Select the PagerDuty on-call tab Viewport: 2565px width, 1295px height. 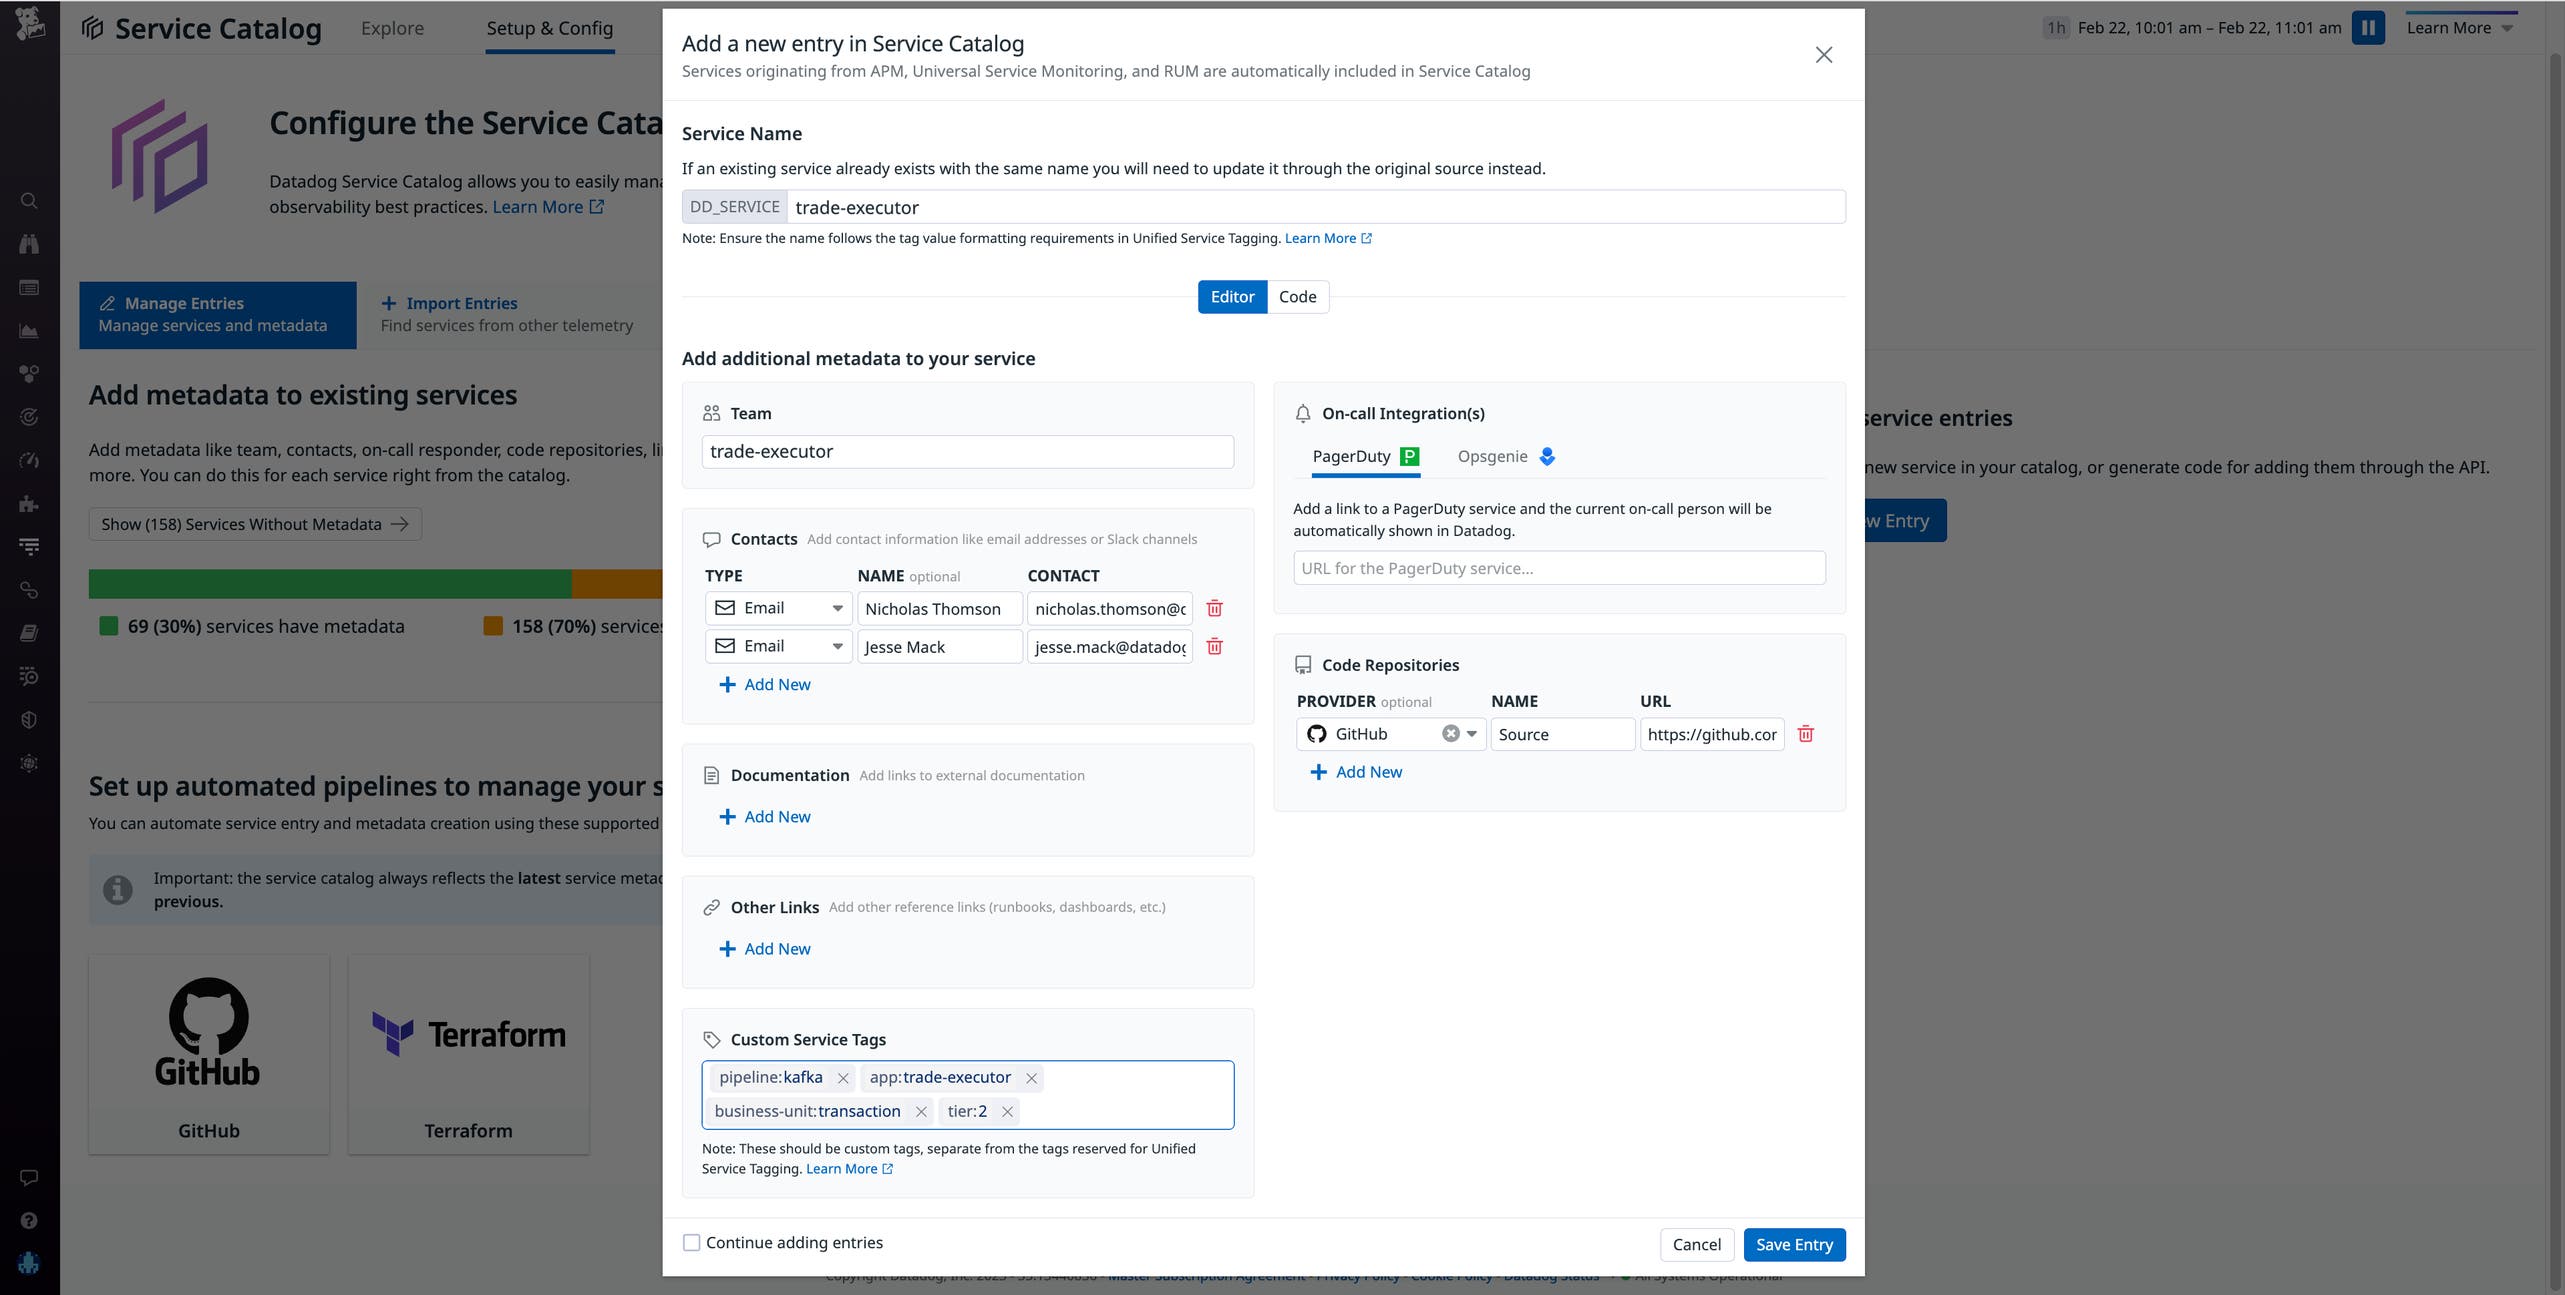(x=1365, y=457)
